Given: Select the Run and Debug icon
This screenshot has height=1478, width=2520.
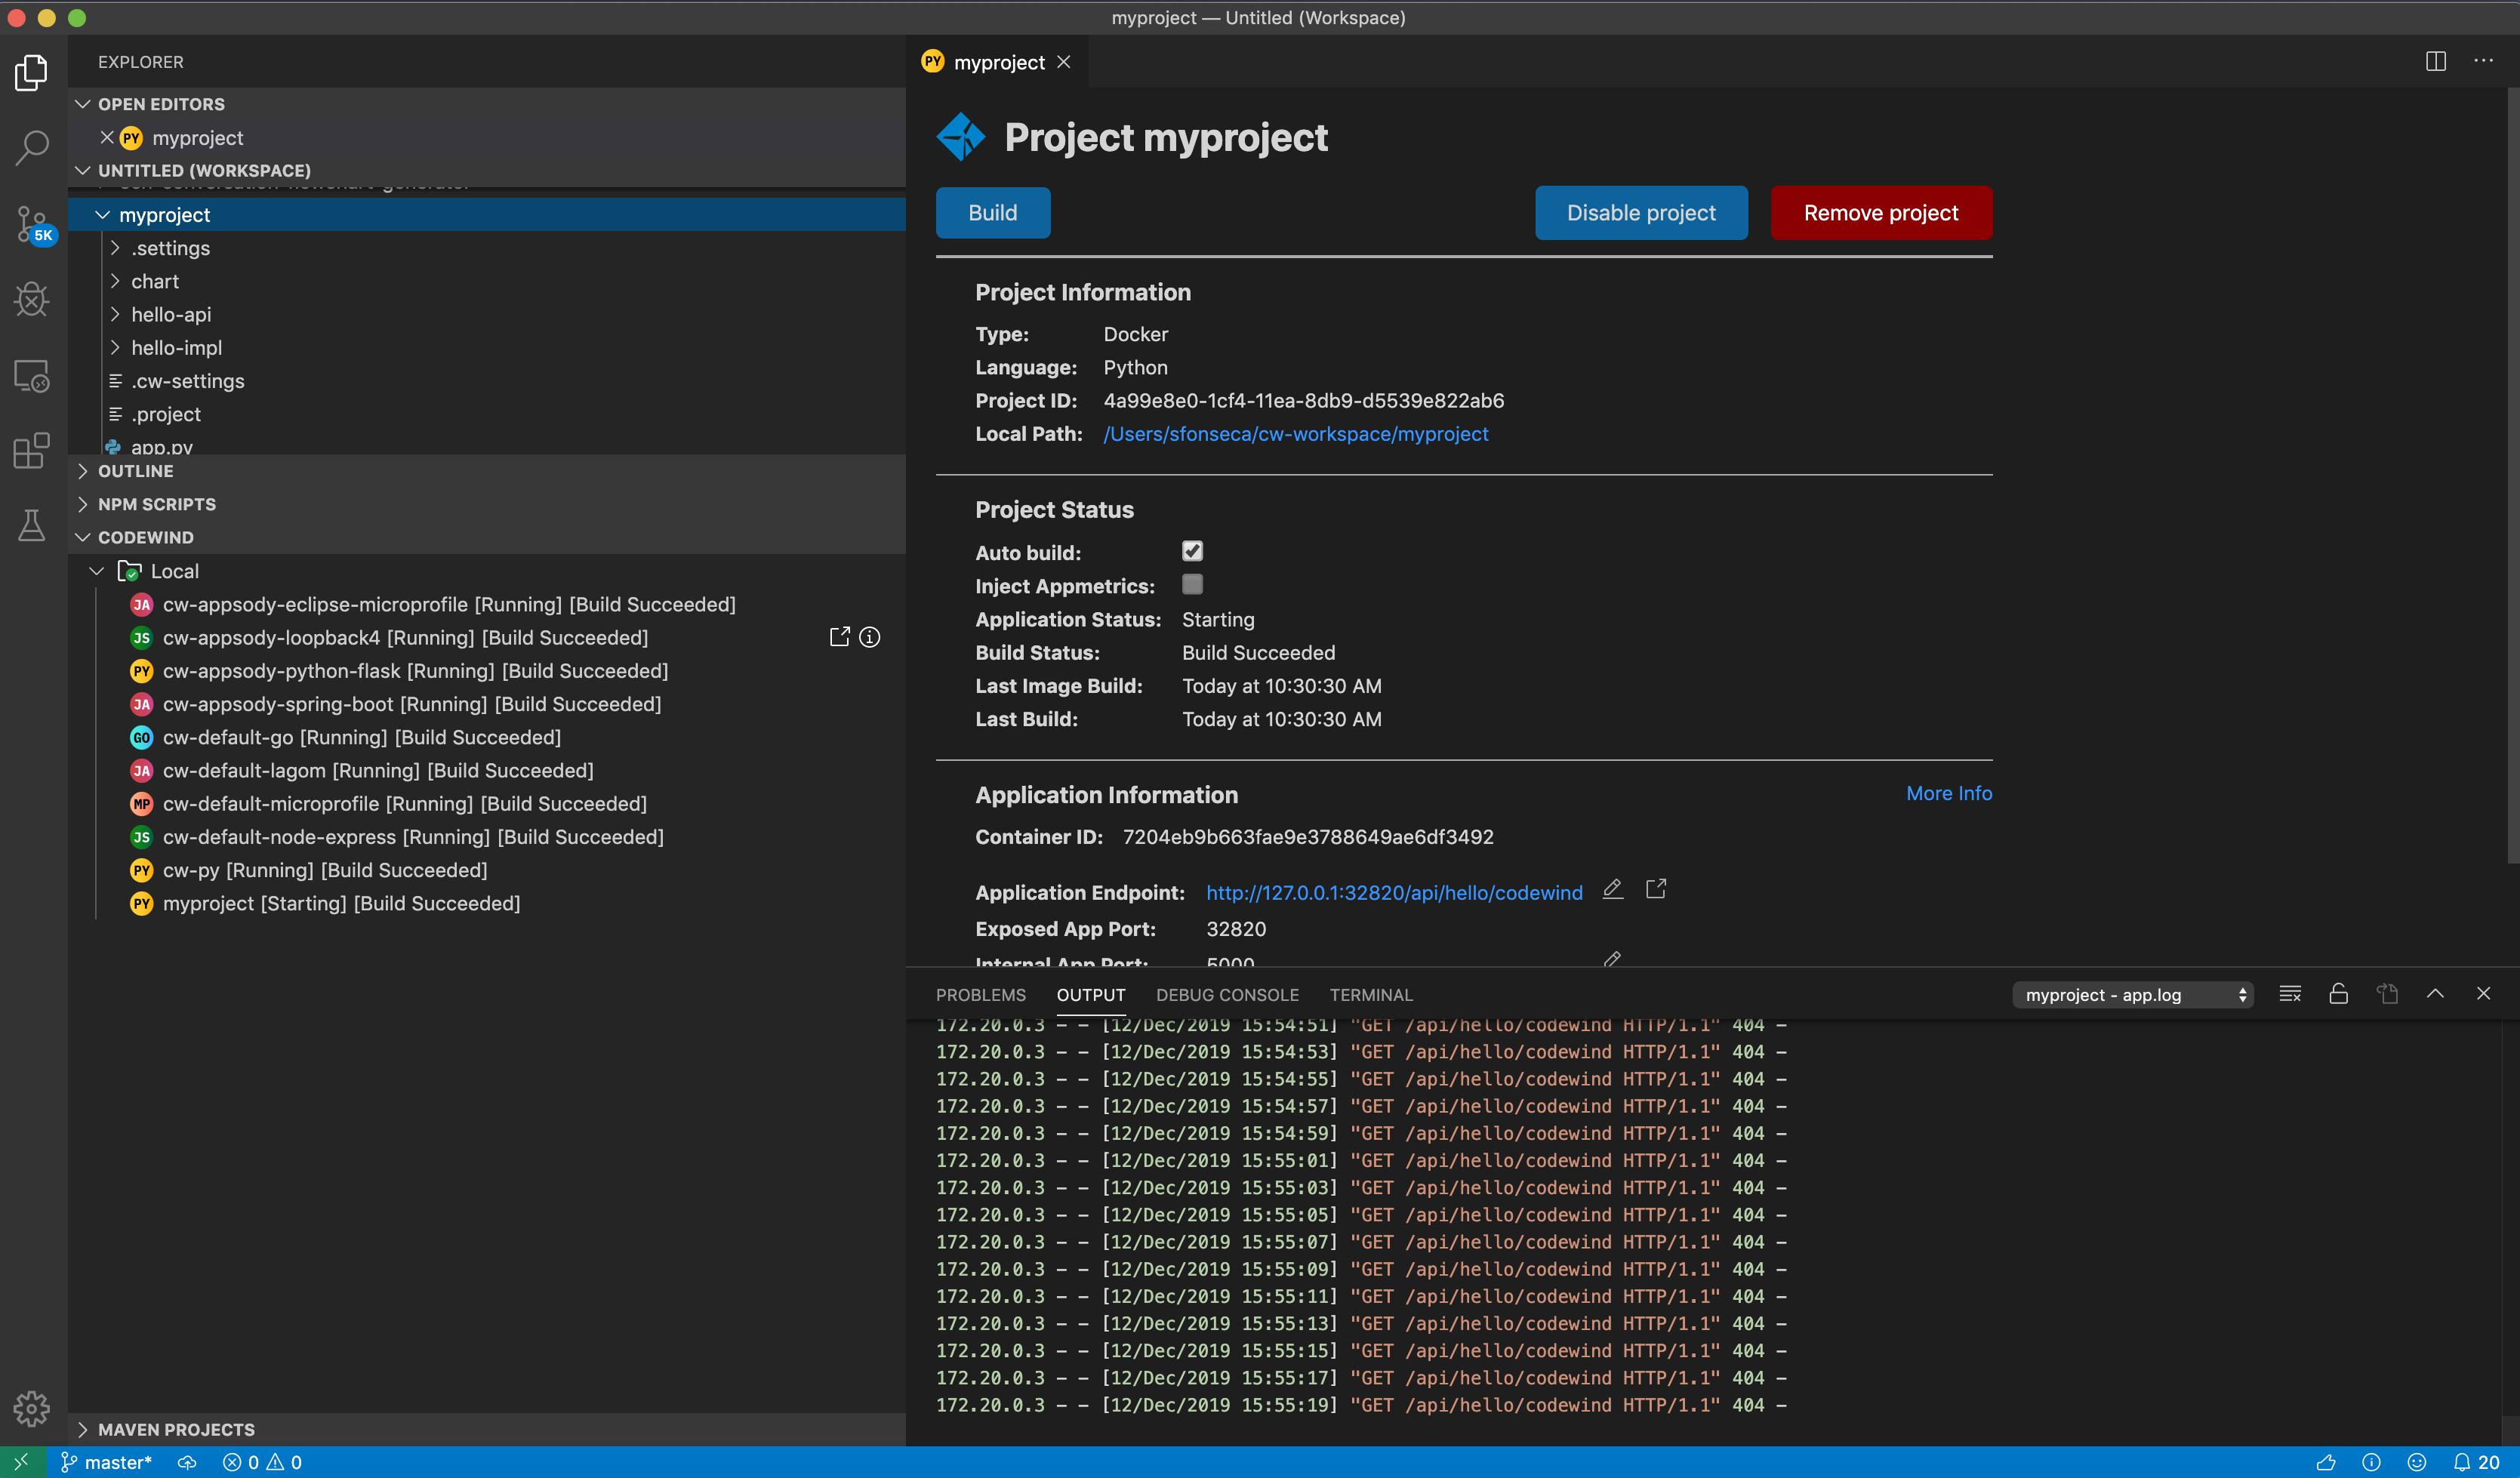Looking at the screenshot, I should [x=31, y=299].
